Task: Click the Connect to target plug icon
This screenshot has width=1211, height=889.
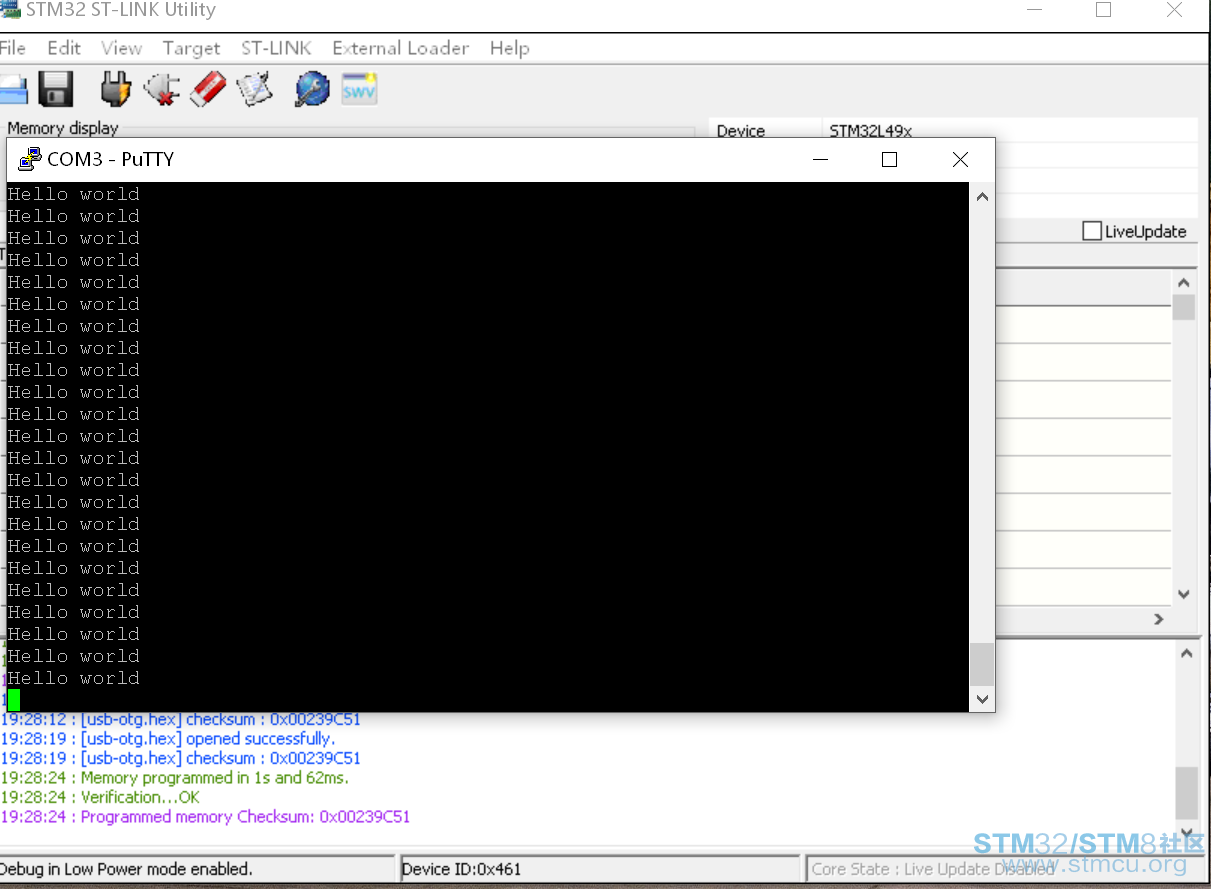Action: 116,90
